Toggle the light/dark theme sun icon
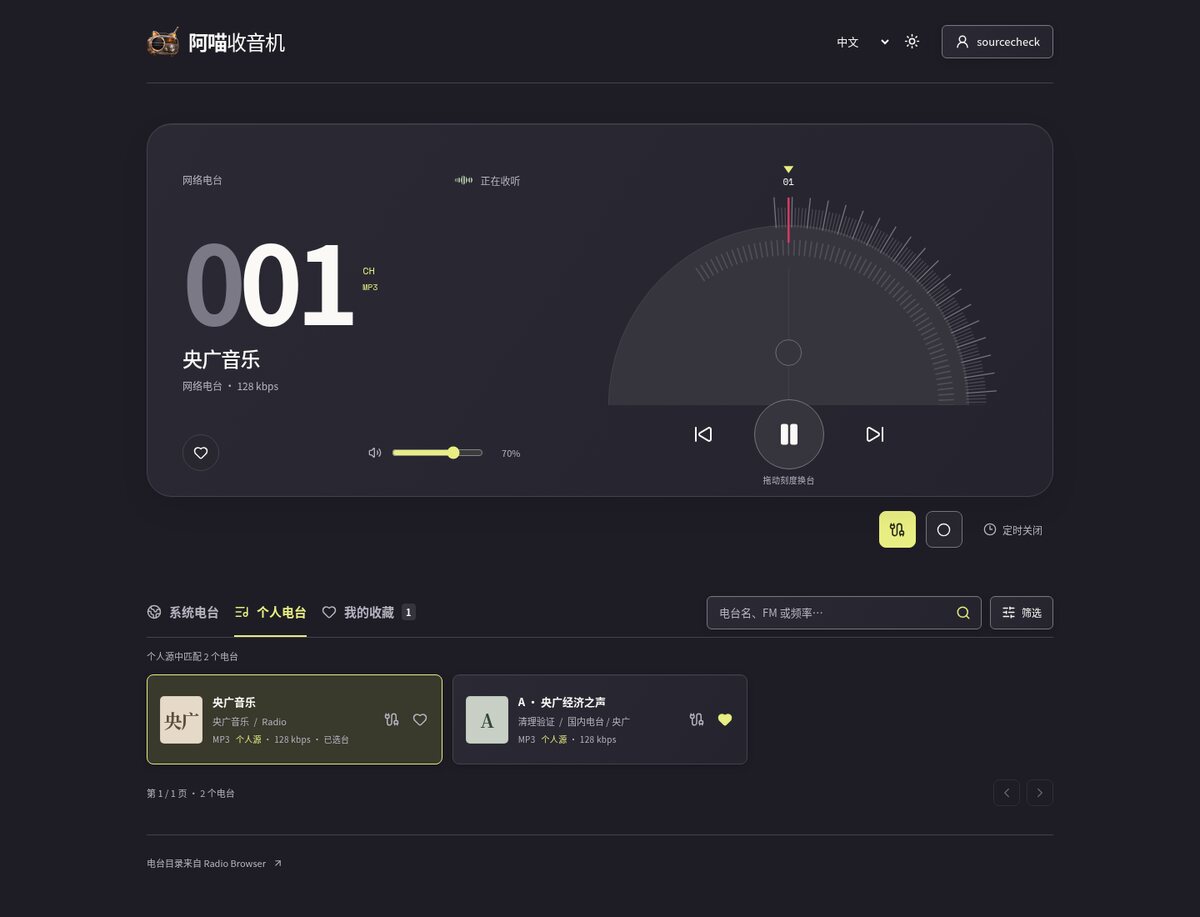The height and width of the screenshot is (917, 1200). click(912, 42)
